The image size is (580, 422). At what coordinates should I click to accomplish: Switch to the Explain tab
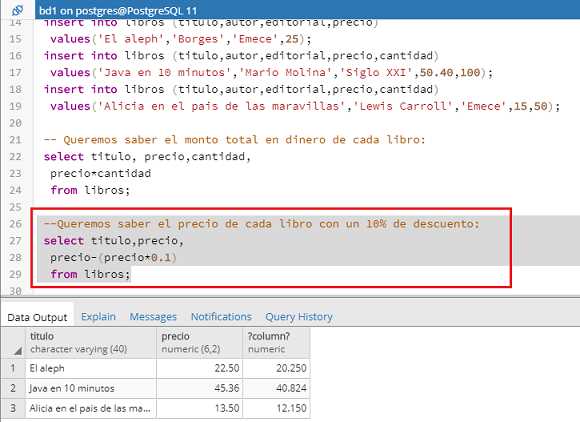(98, 317)
